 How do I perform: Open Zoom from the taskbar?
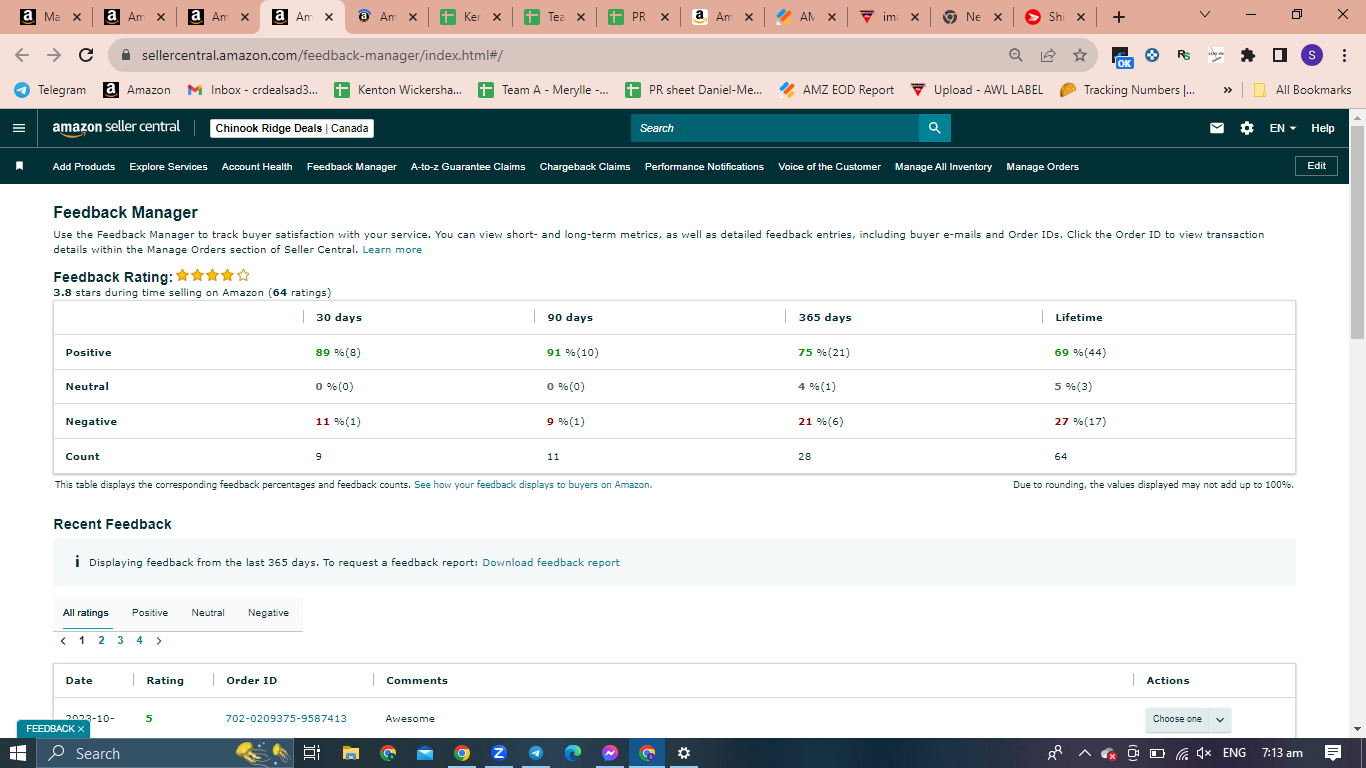pyautogui.click(x=499, y=753)
